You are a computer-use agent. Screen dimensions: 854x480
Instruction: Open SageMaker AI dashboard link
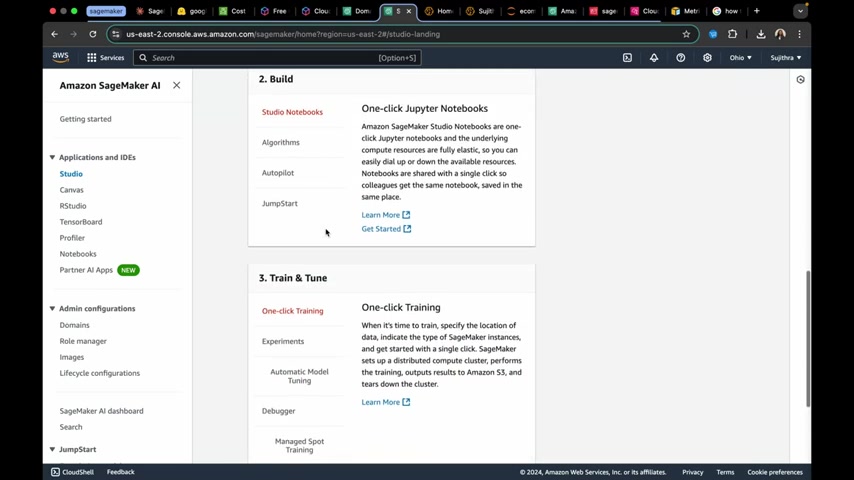click(101, 411)
